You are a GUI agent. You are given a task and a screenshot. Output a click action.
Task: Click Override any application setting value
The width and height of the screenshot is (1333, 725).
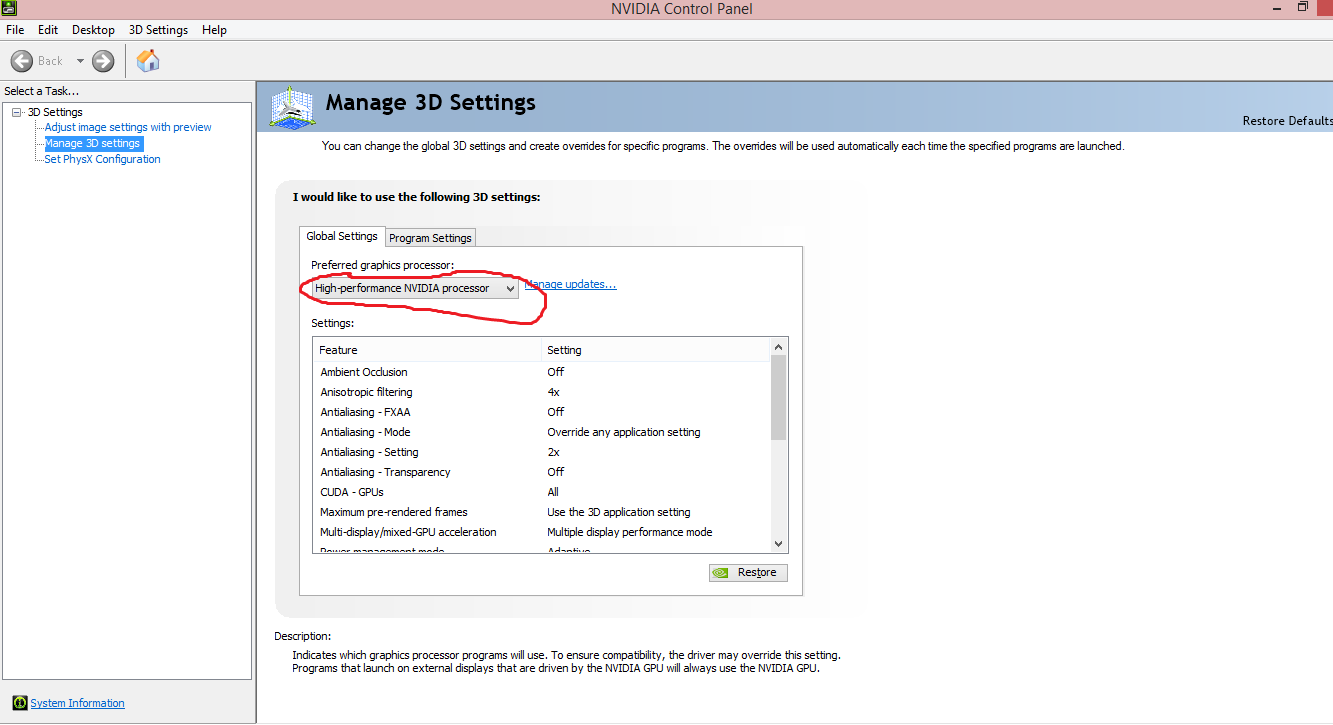624,432
